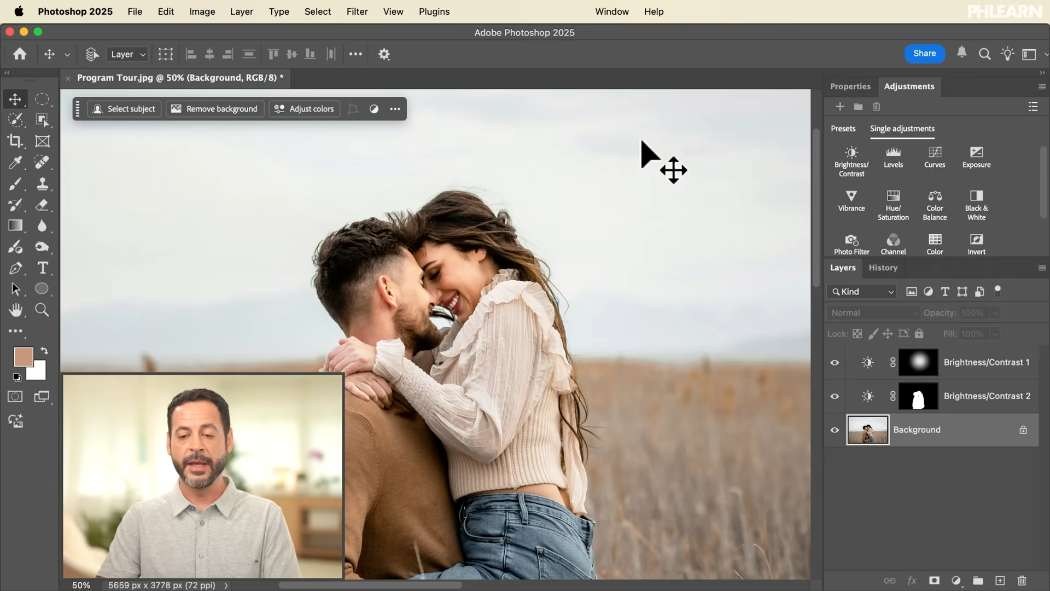Select the Crop tool

15,141
